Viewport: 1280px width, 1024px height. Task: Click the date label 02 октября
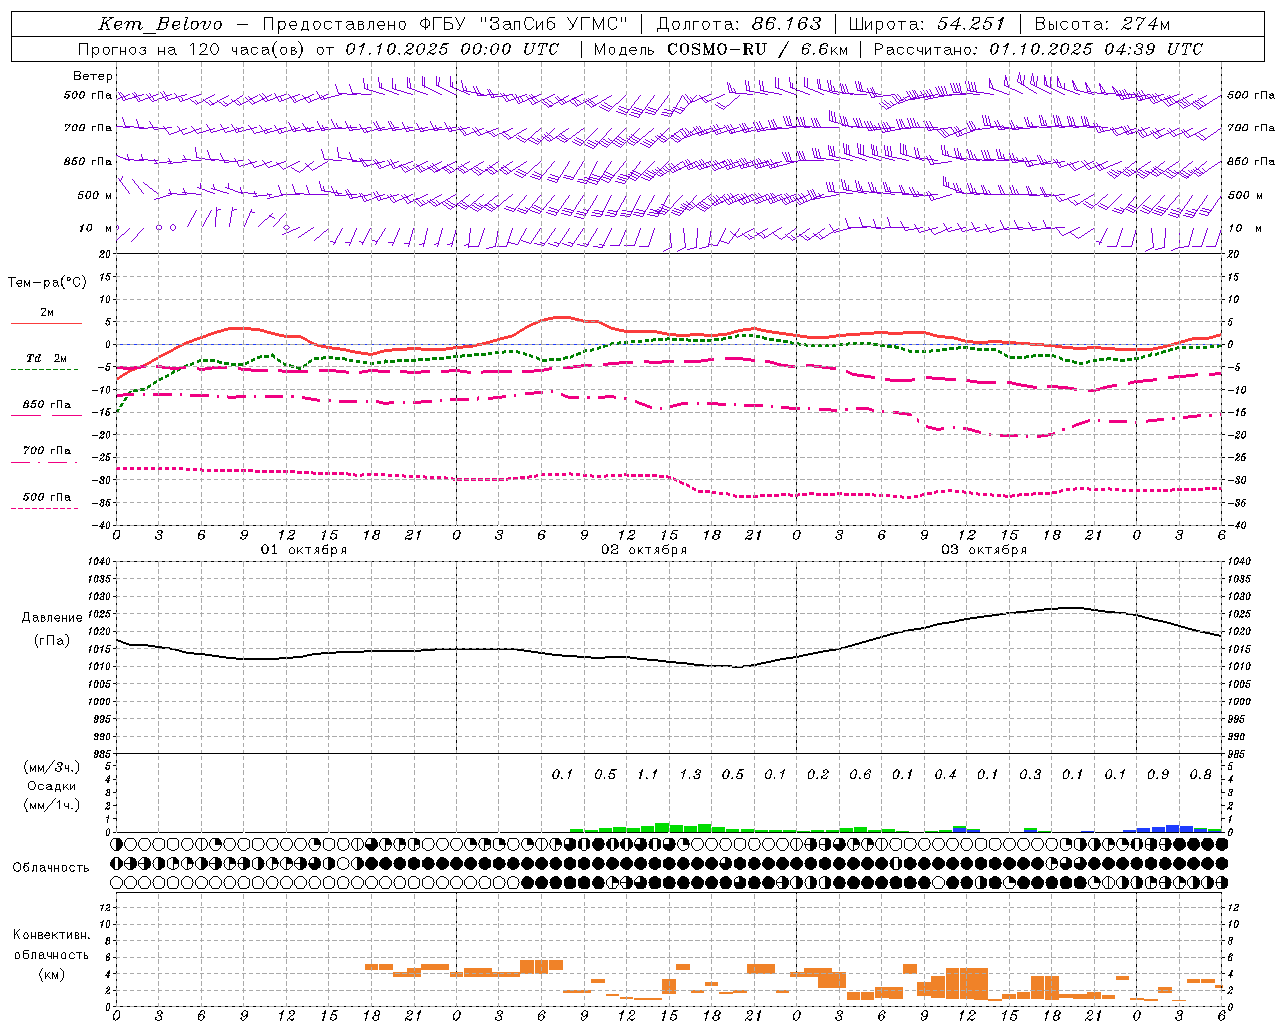coord(644,550)
